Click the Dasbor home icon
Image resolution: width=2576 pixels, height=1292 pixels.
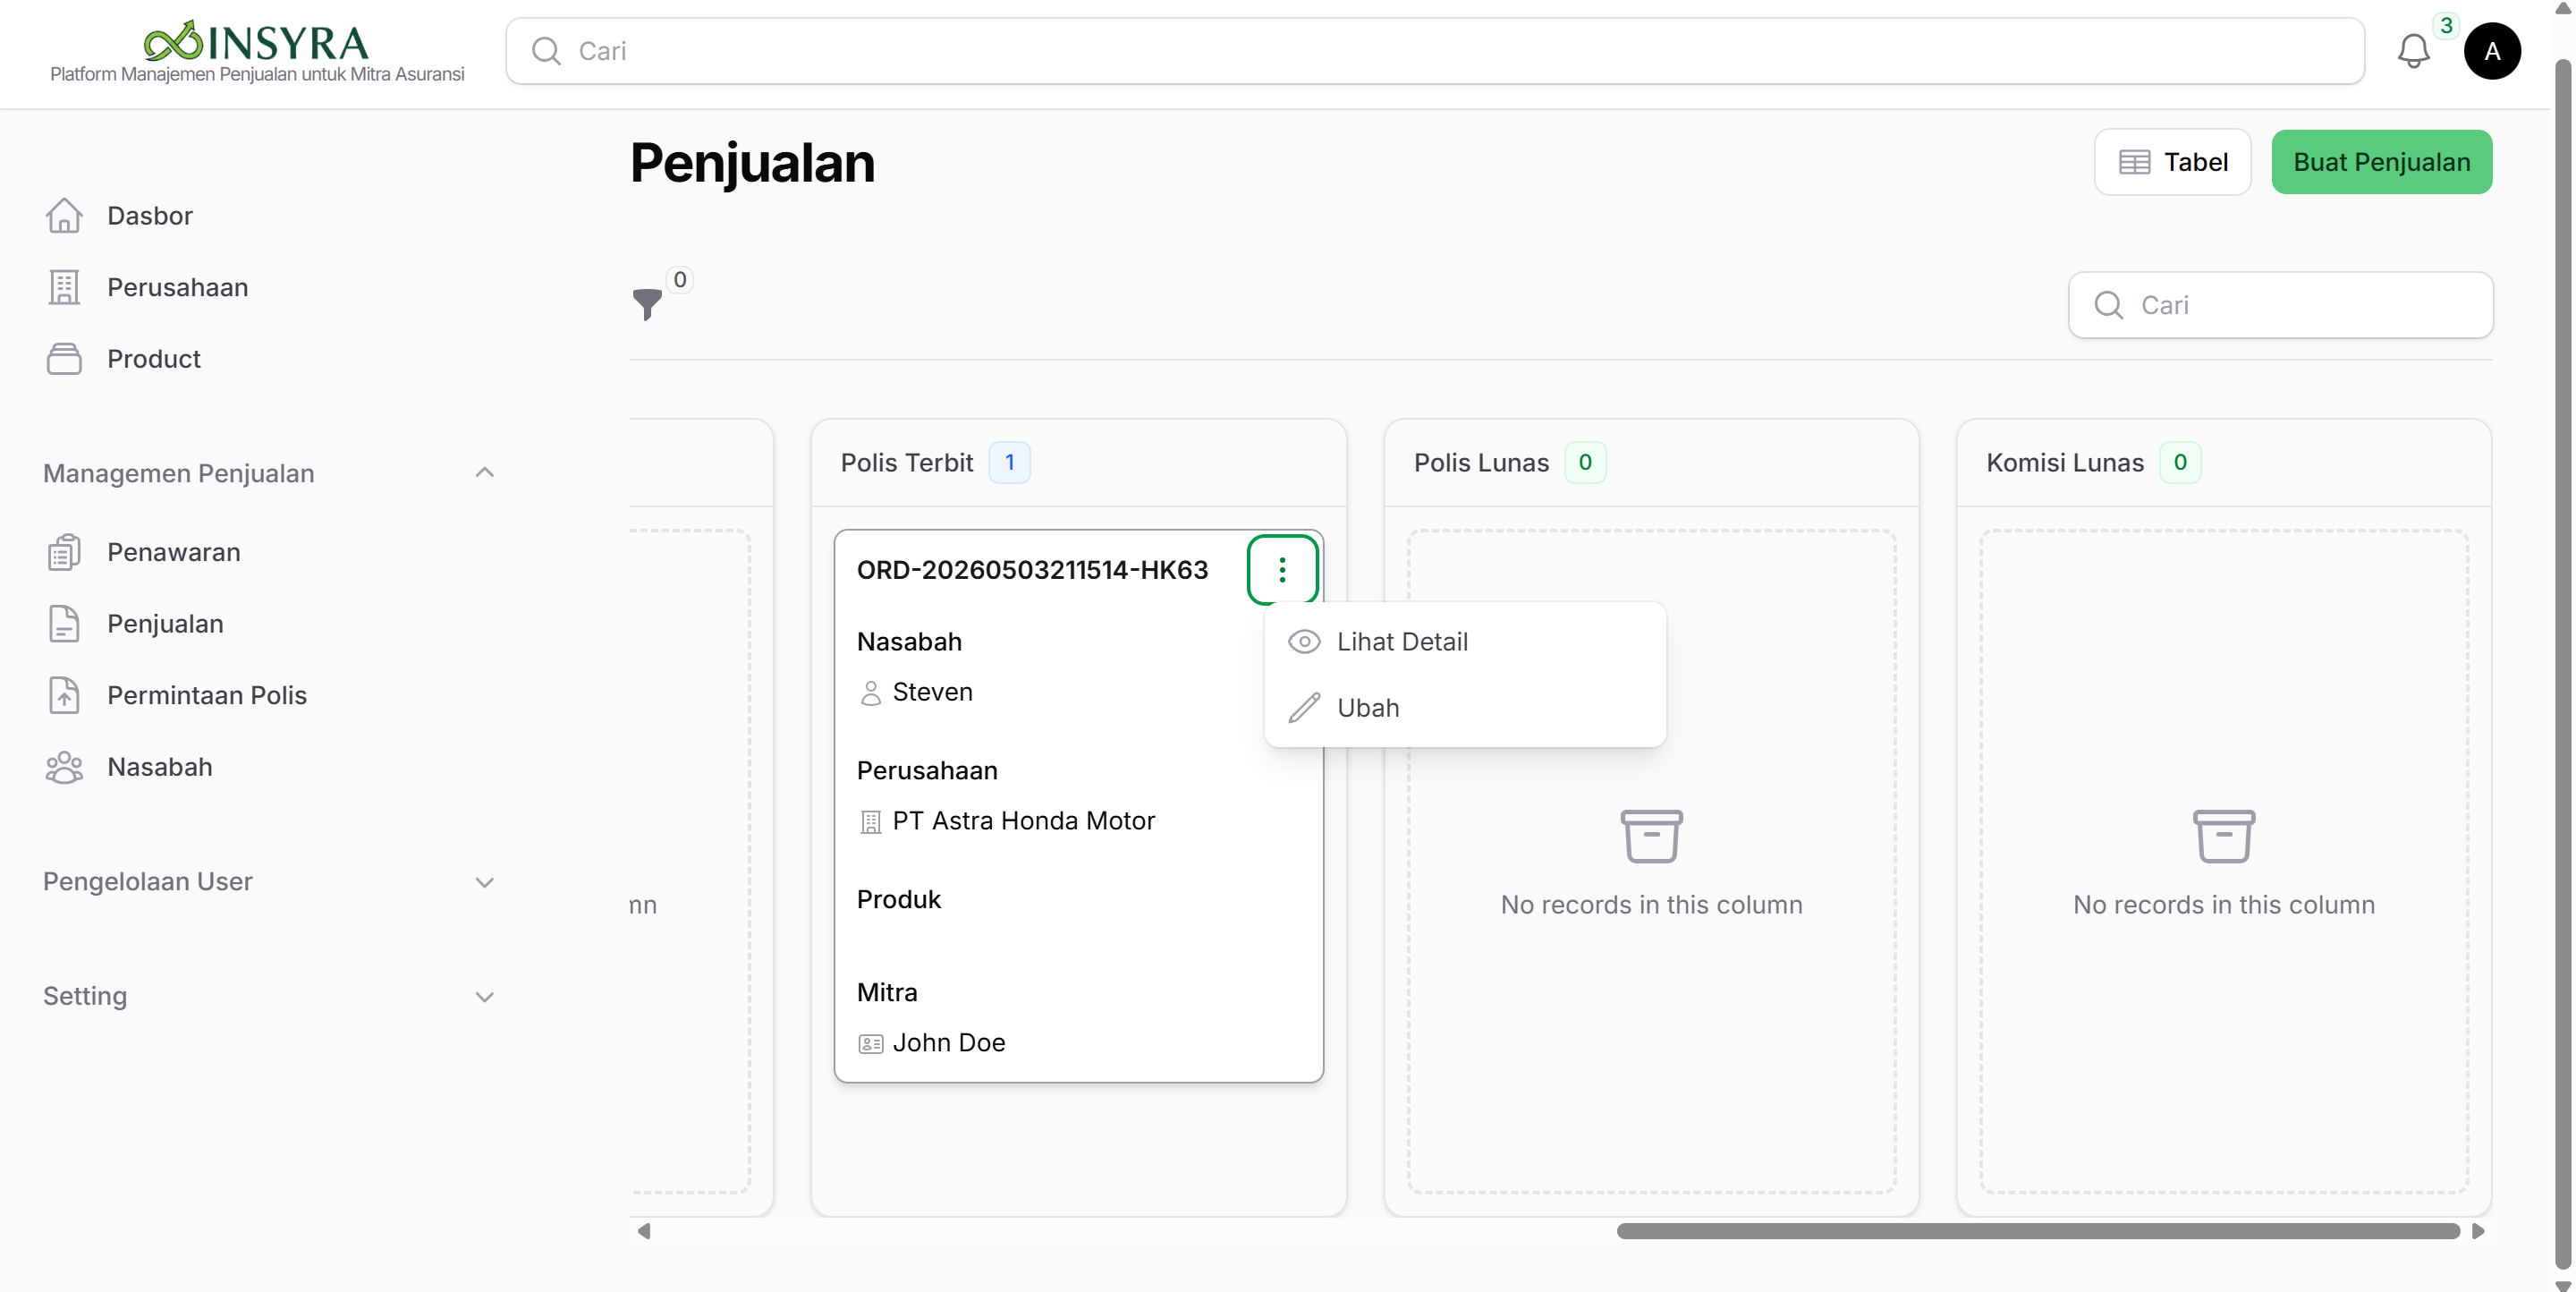(x=64, y=215)
